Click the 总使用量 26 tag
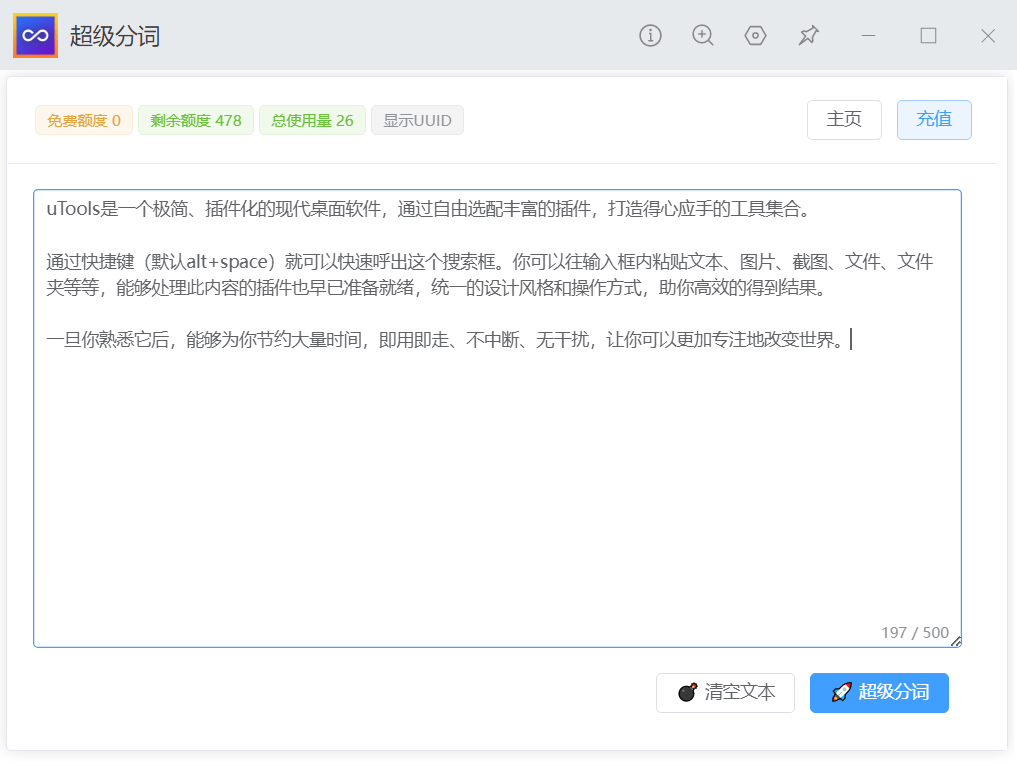1017x764 pixels. click(x=312, y=121)
